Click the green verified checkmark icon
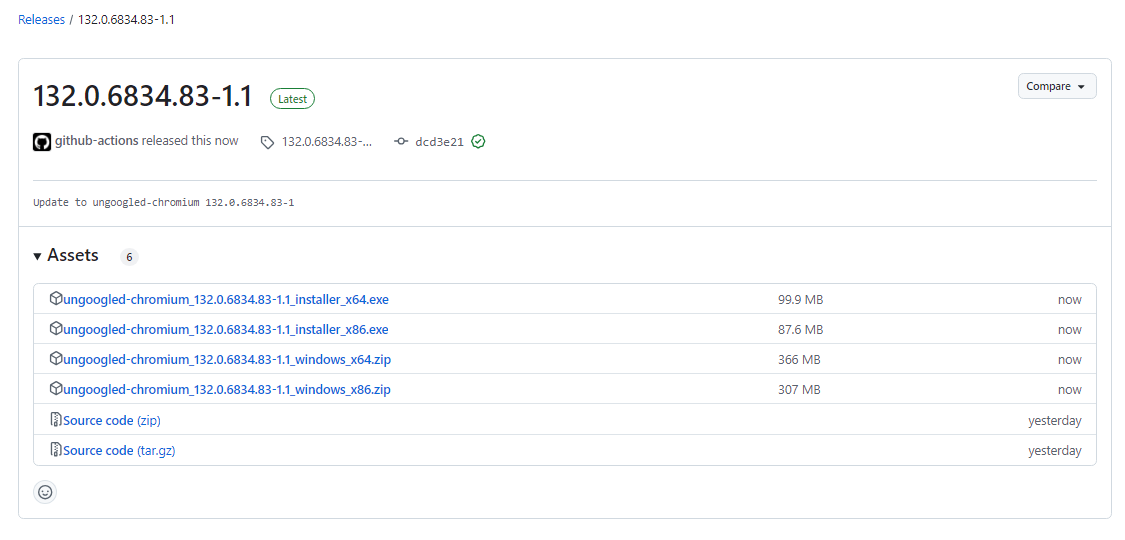The image size is (1125, 540). [x=479, y=142]
